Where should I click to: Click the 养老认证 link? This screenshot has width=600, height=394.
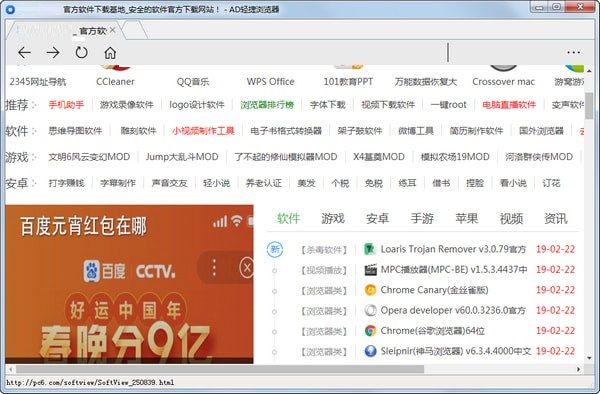pyautogui.click(x=264, y=183)
